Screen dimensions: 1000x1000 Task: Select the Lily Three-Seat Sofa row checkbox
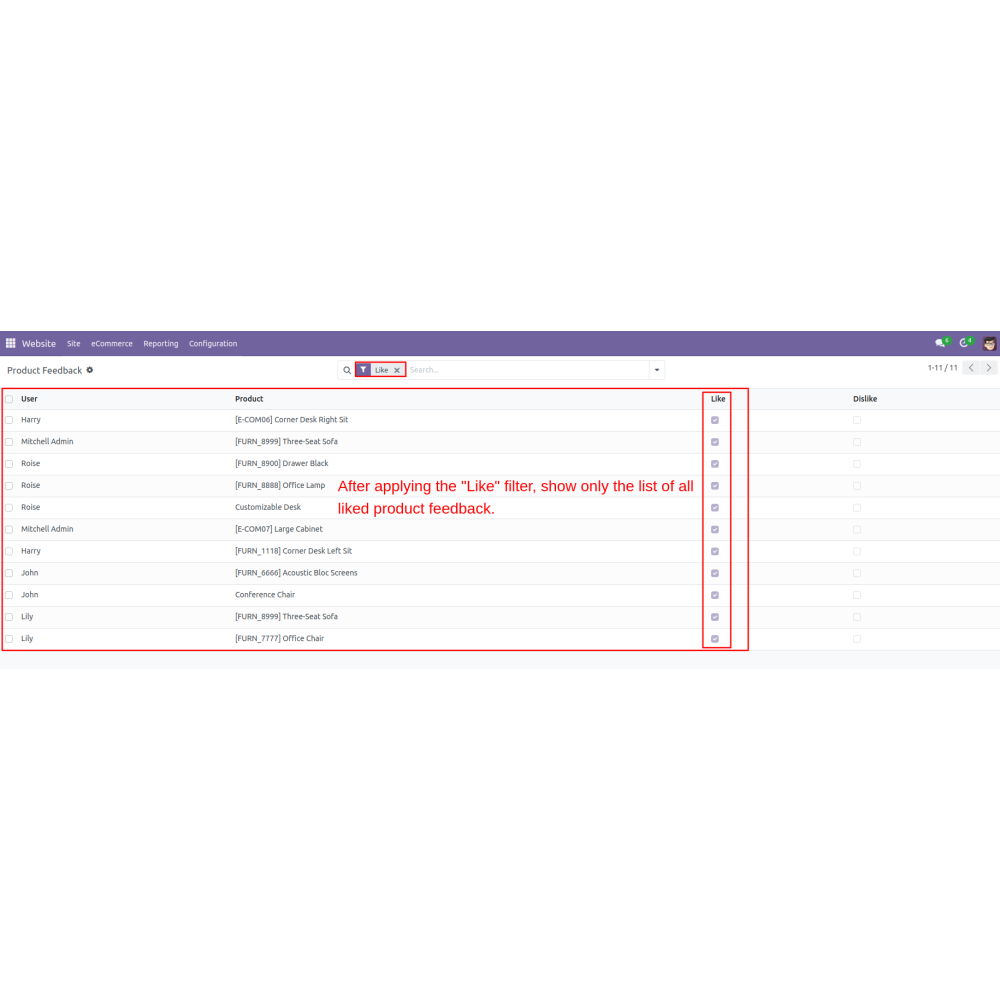click(9, 617)
